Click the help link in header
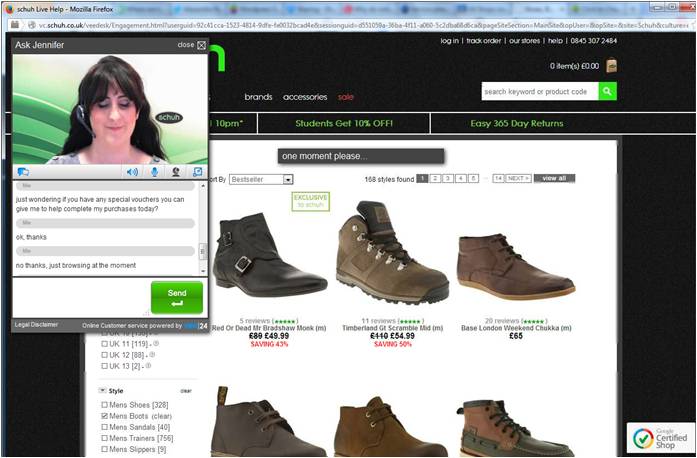The width and height of the screenshot is (697, 458). pos(555,40)
